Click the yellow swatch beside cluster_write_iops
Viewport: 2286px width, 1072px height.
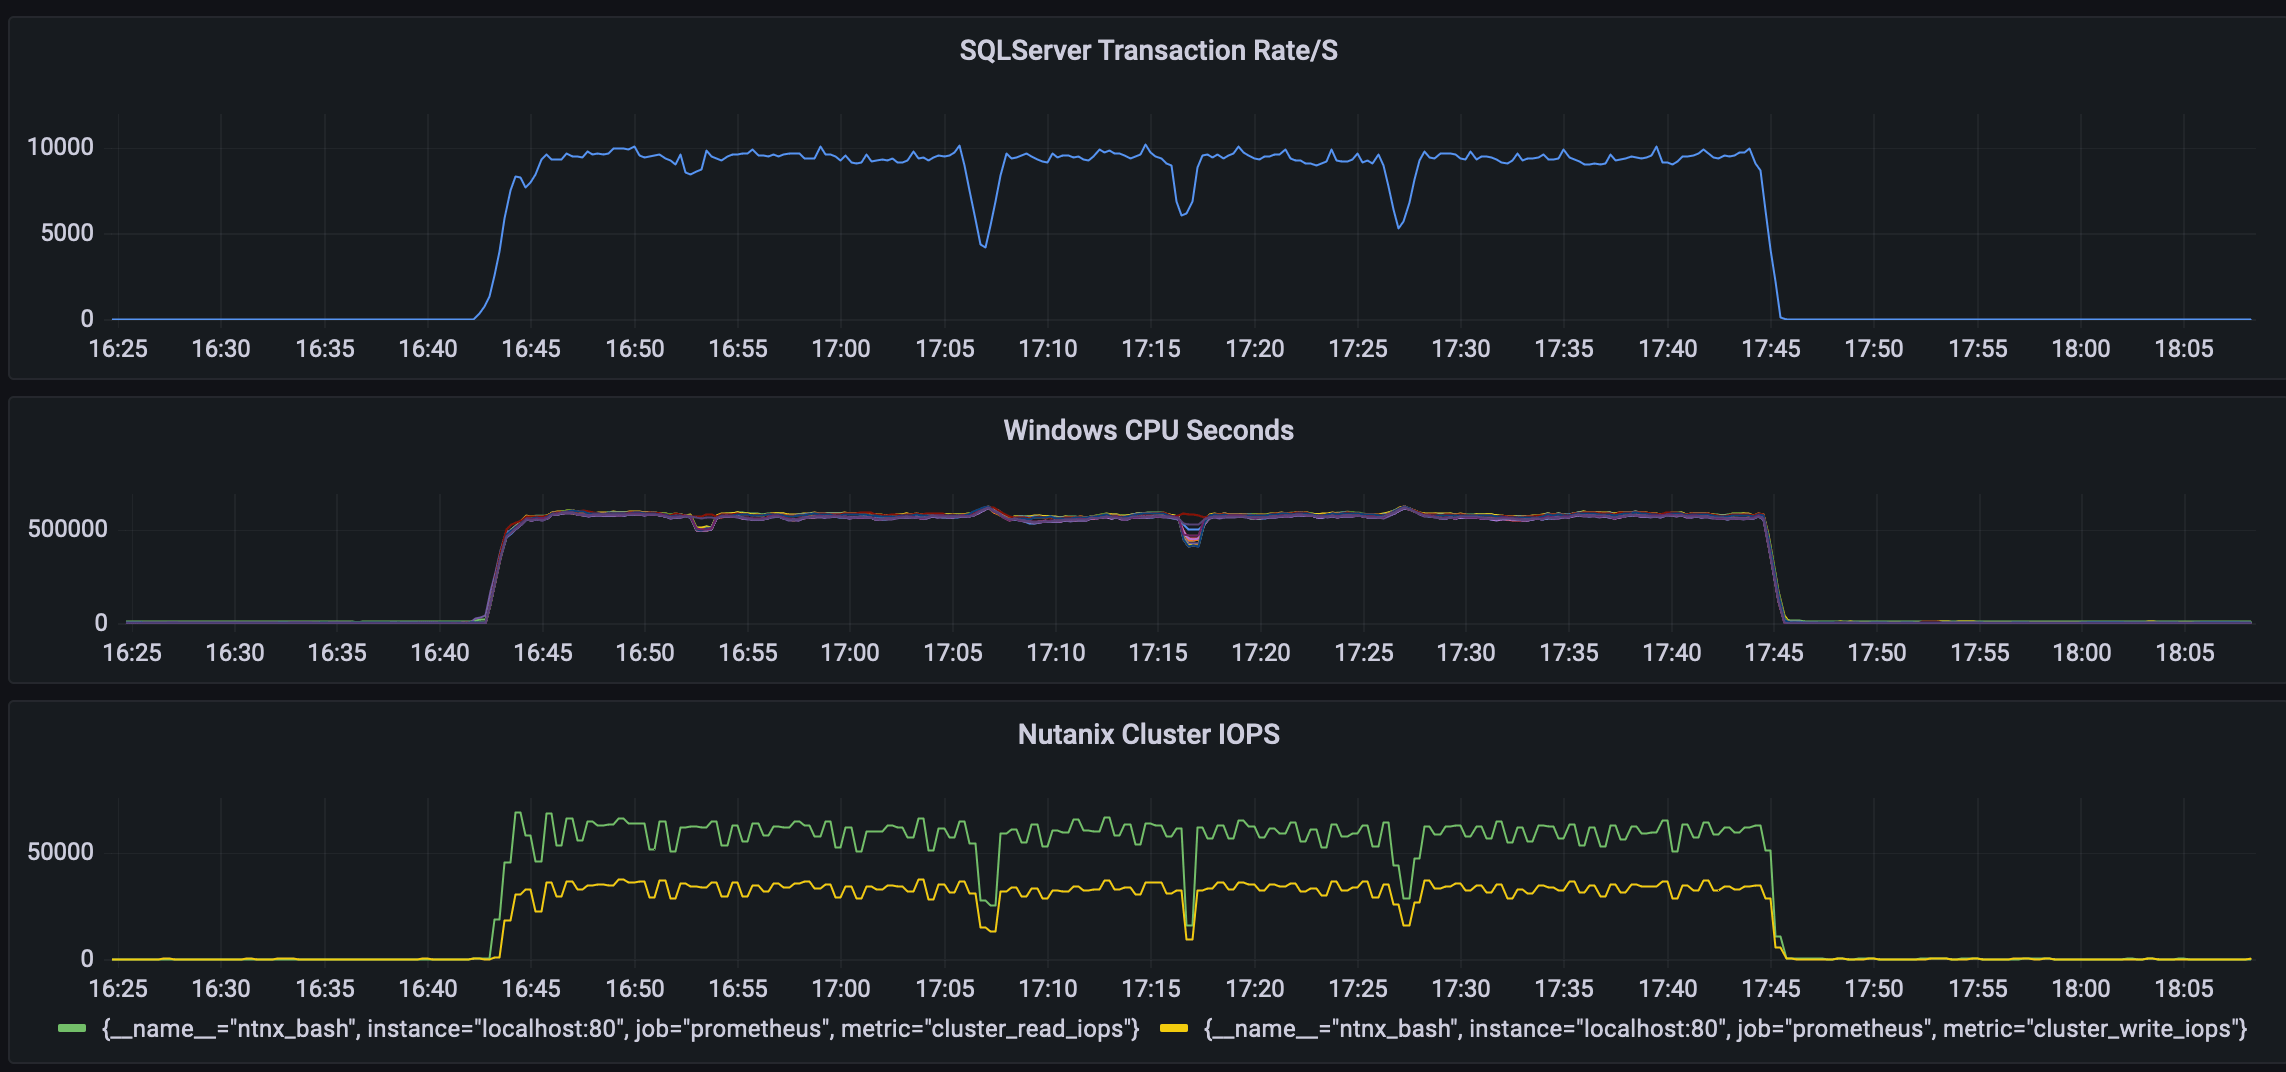(1172, 1026)
